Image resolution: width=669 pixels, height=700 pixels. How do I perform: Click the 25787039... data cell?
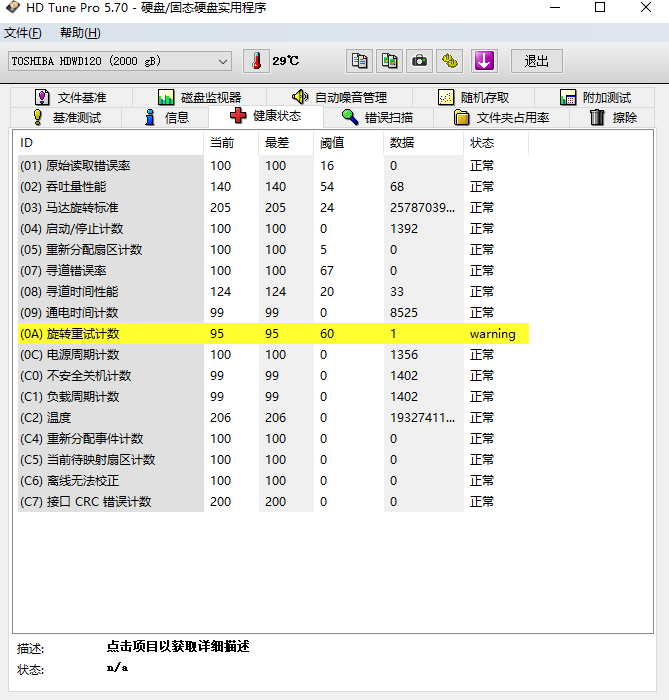tap(423, 208)
